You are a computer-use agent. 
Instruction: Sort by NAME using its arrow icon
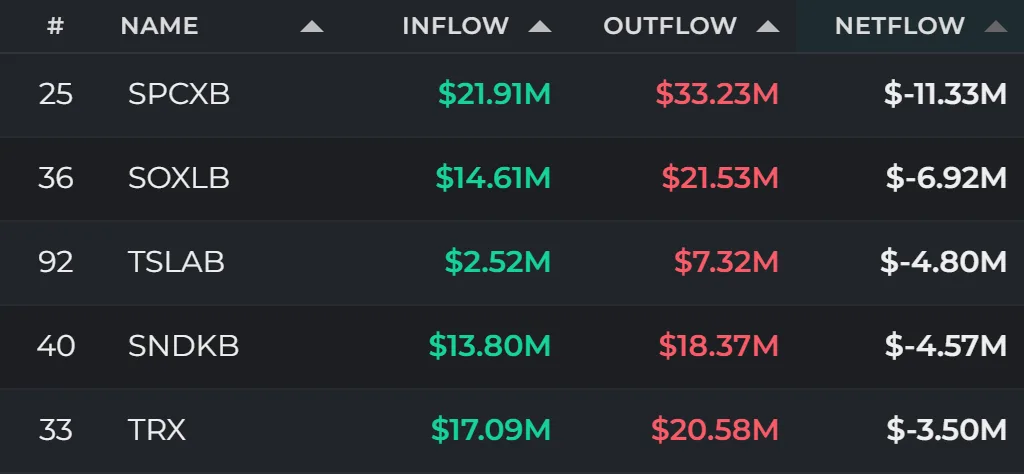[312, 27]
